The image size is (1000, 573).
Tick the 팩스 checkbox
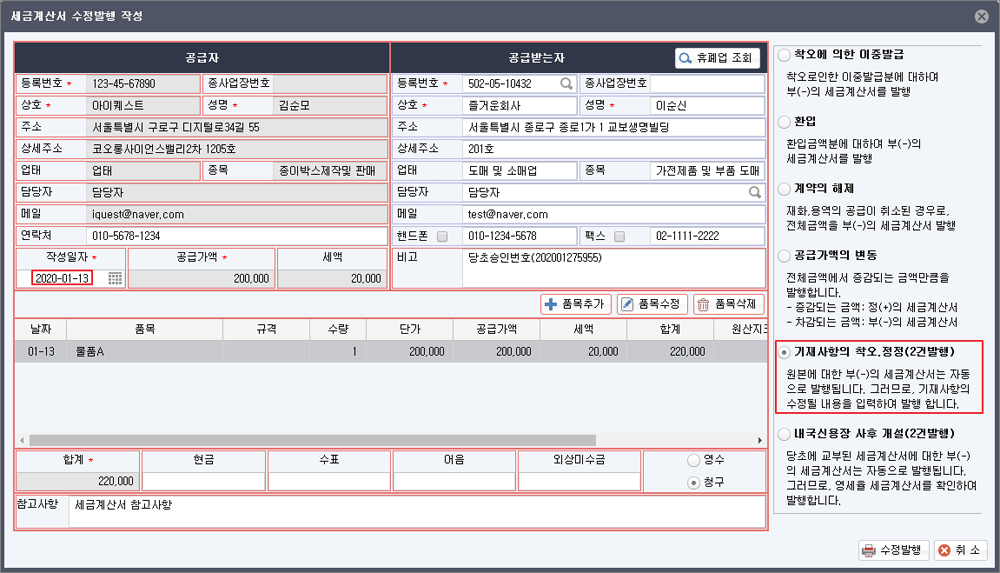[x=619, y=236]
